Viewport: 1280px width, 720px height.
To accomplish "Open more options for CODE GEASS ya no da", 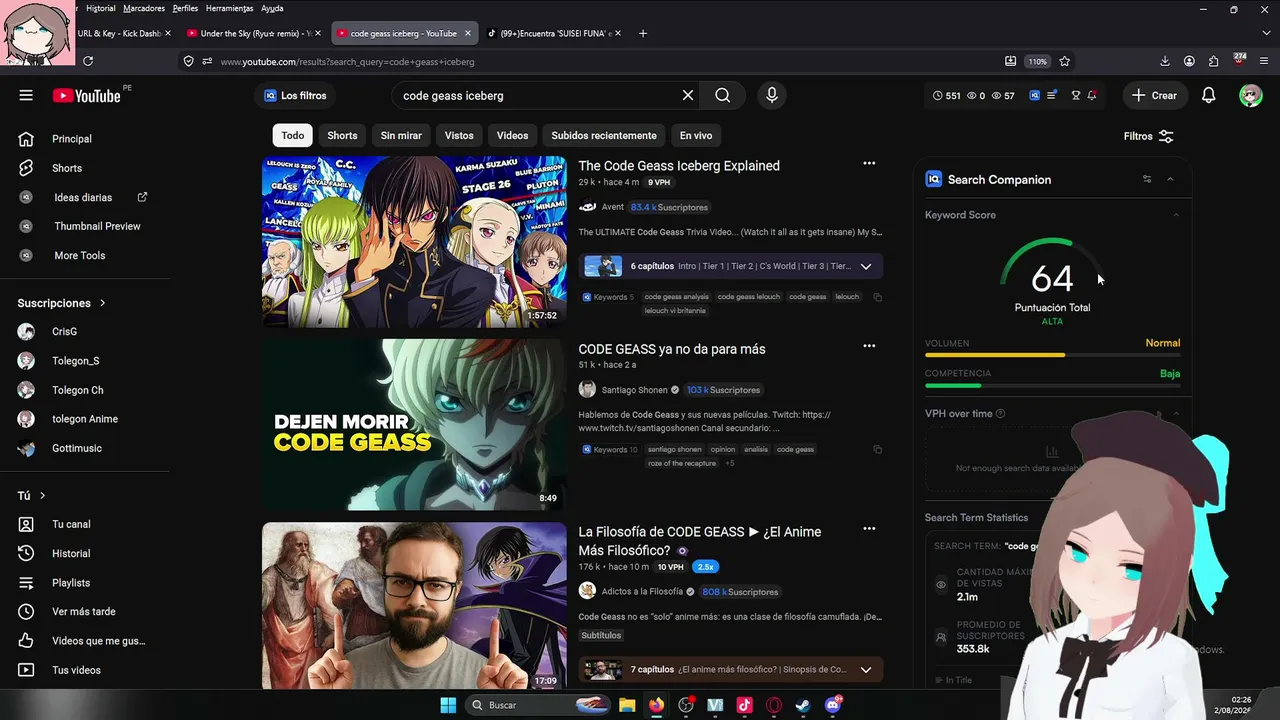I will (869, 346).
